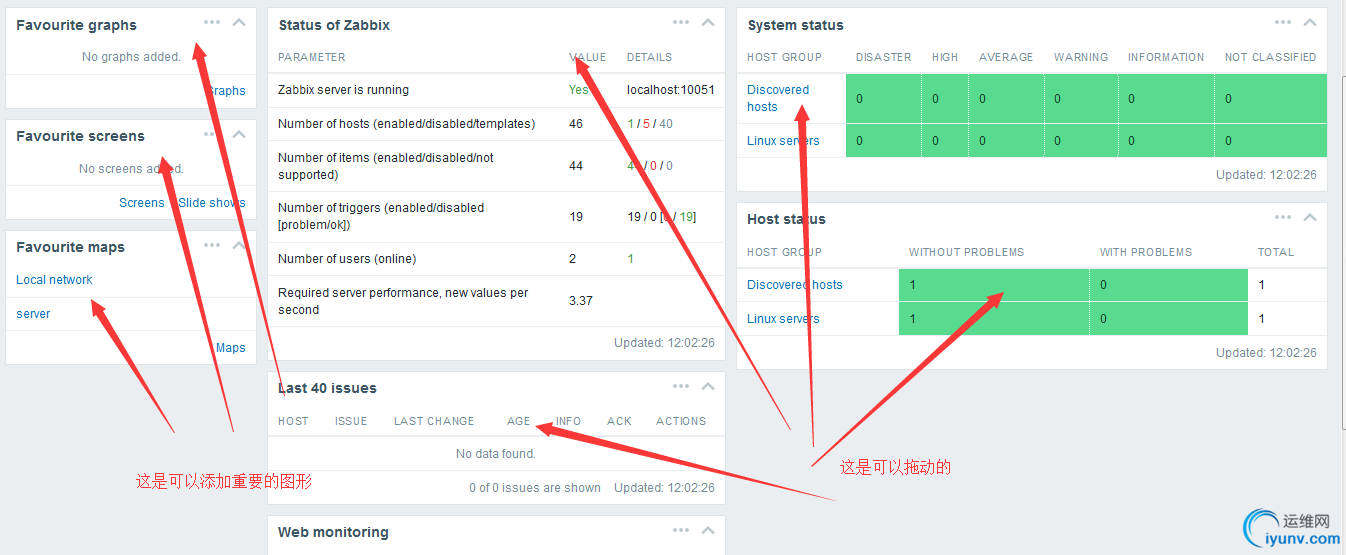Click the Average cell for Linux servers
The width and height of the screenshot is (1346, 555).
point(1006,141)
